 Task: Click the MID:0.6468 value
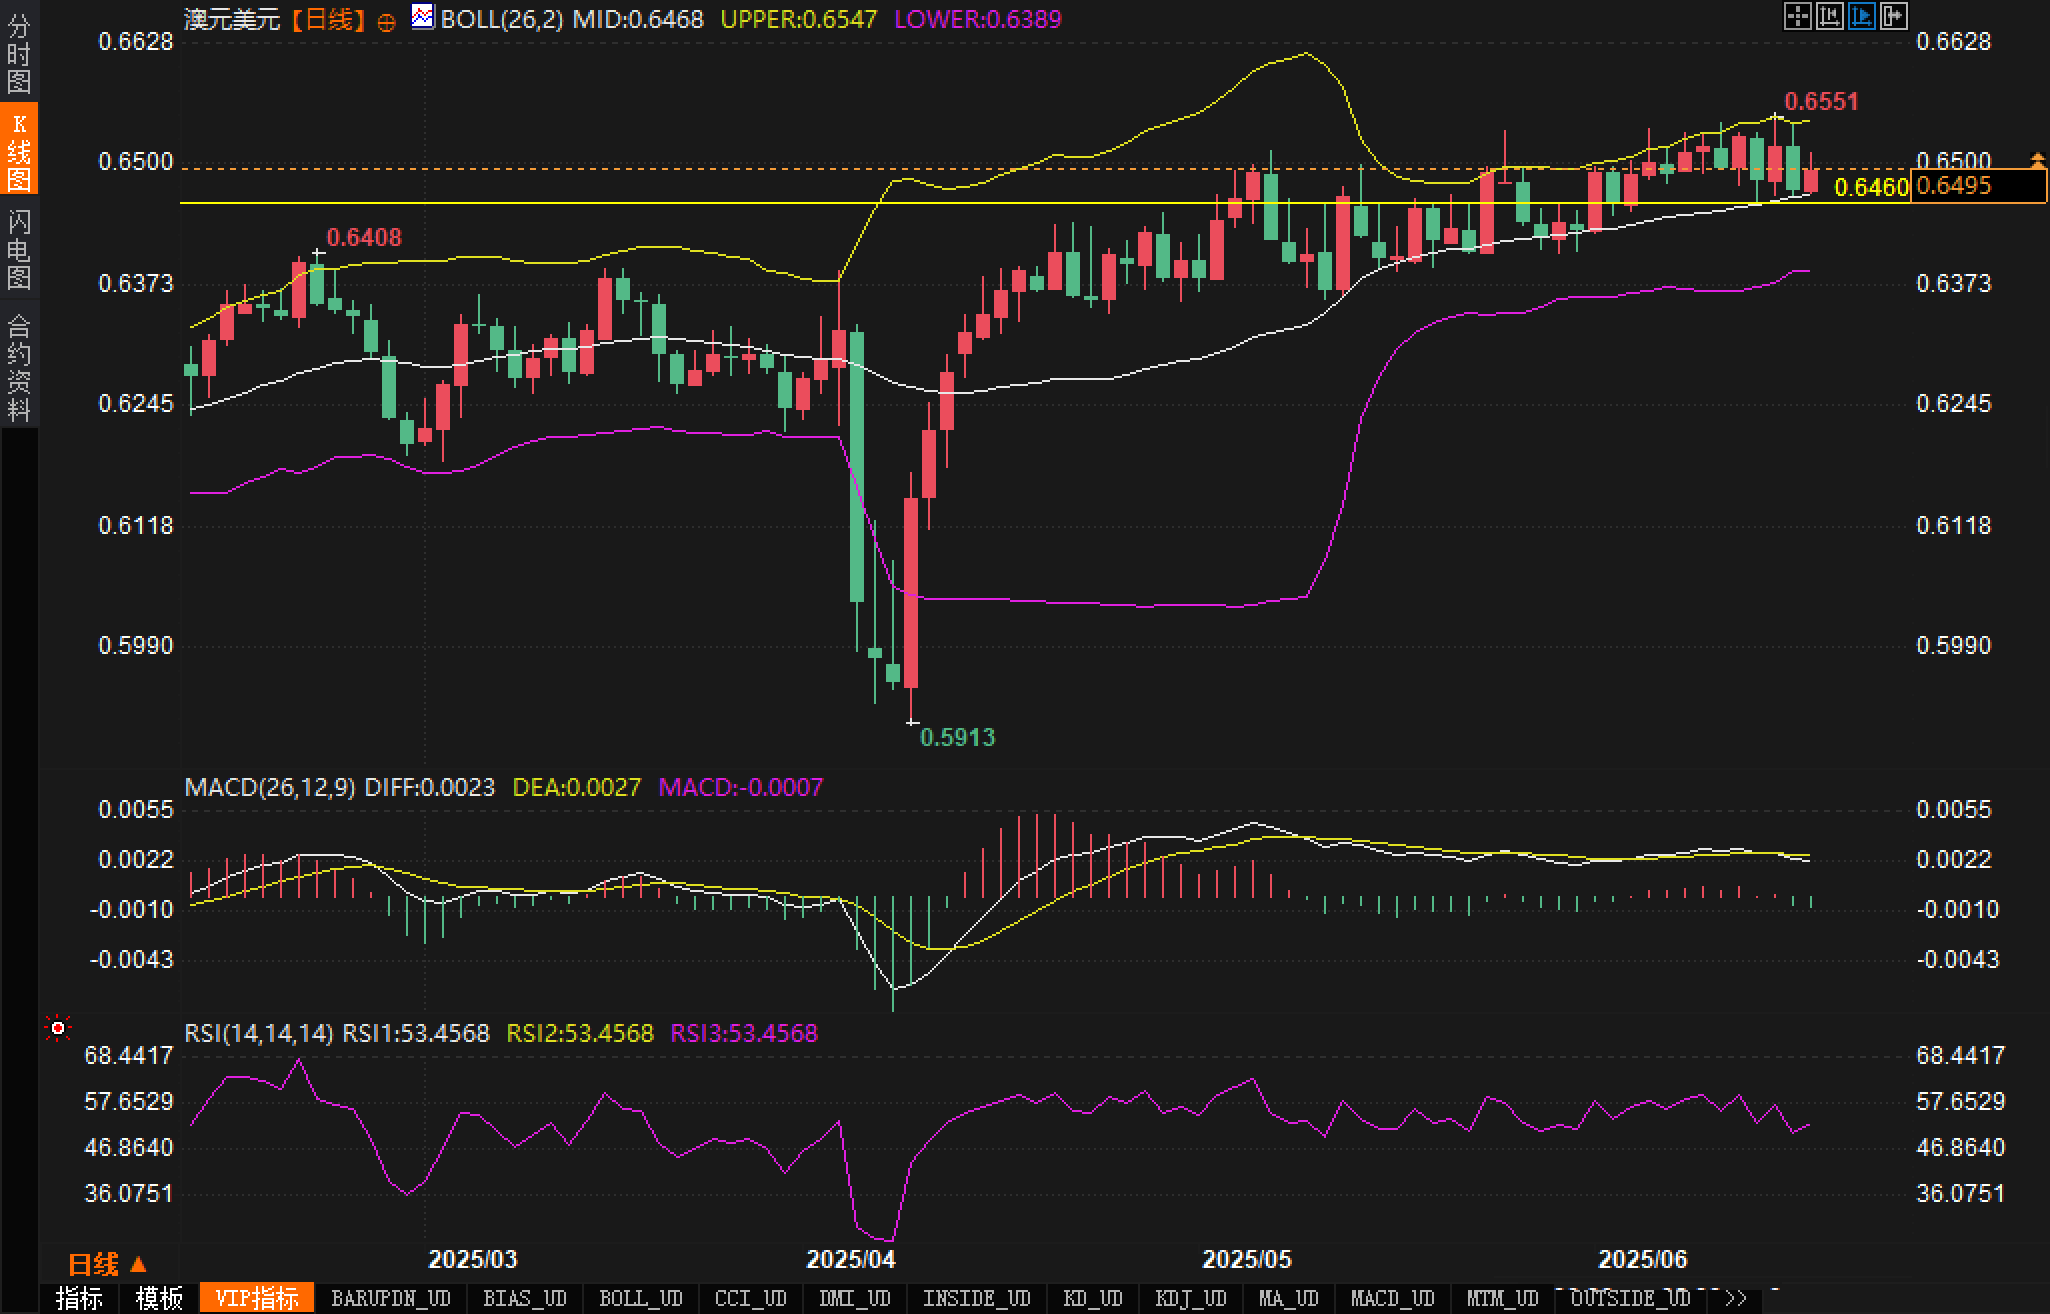point(638,19)
